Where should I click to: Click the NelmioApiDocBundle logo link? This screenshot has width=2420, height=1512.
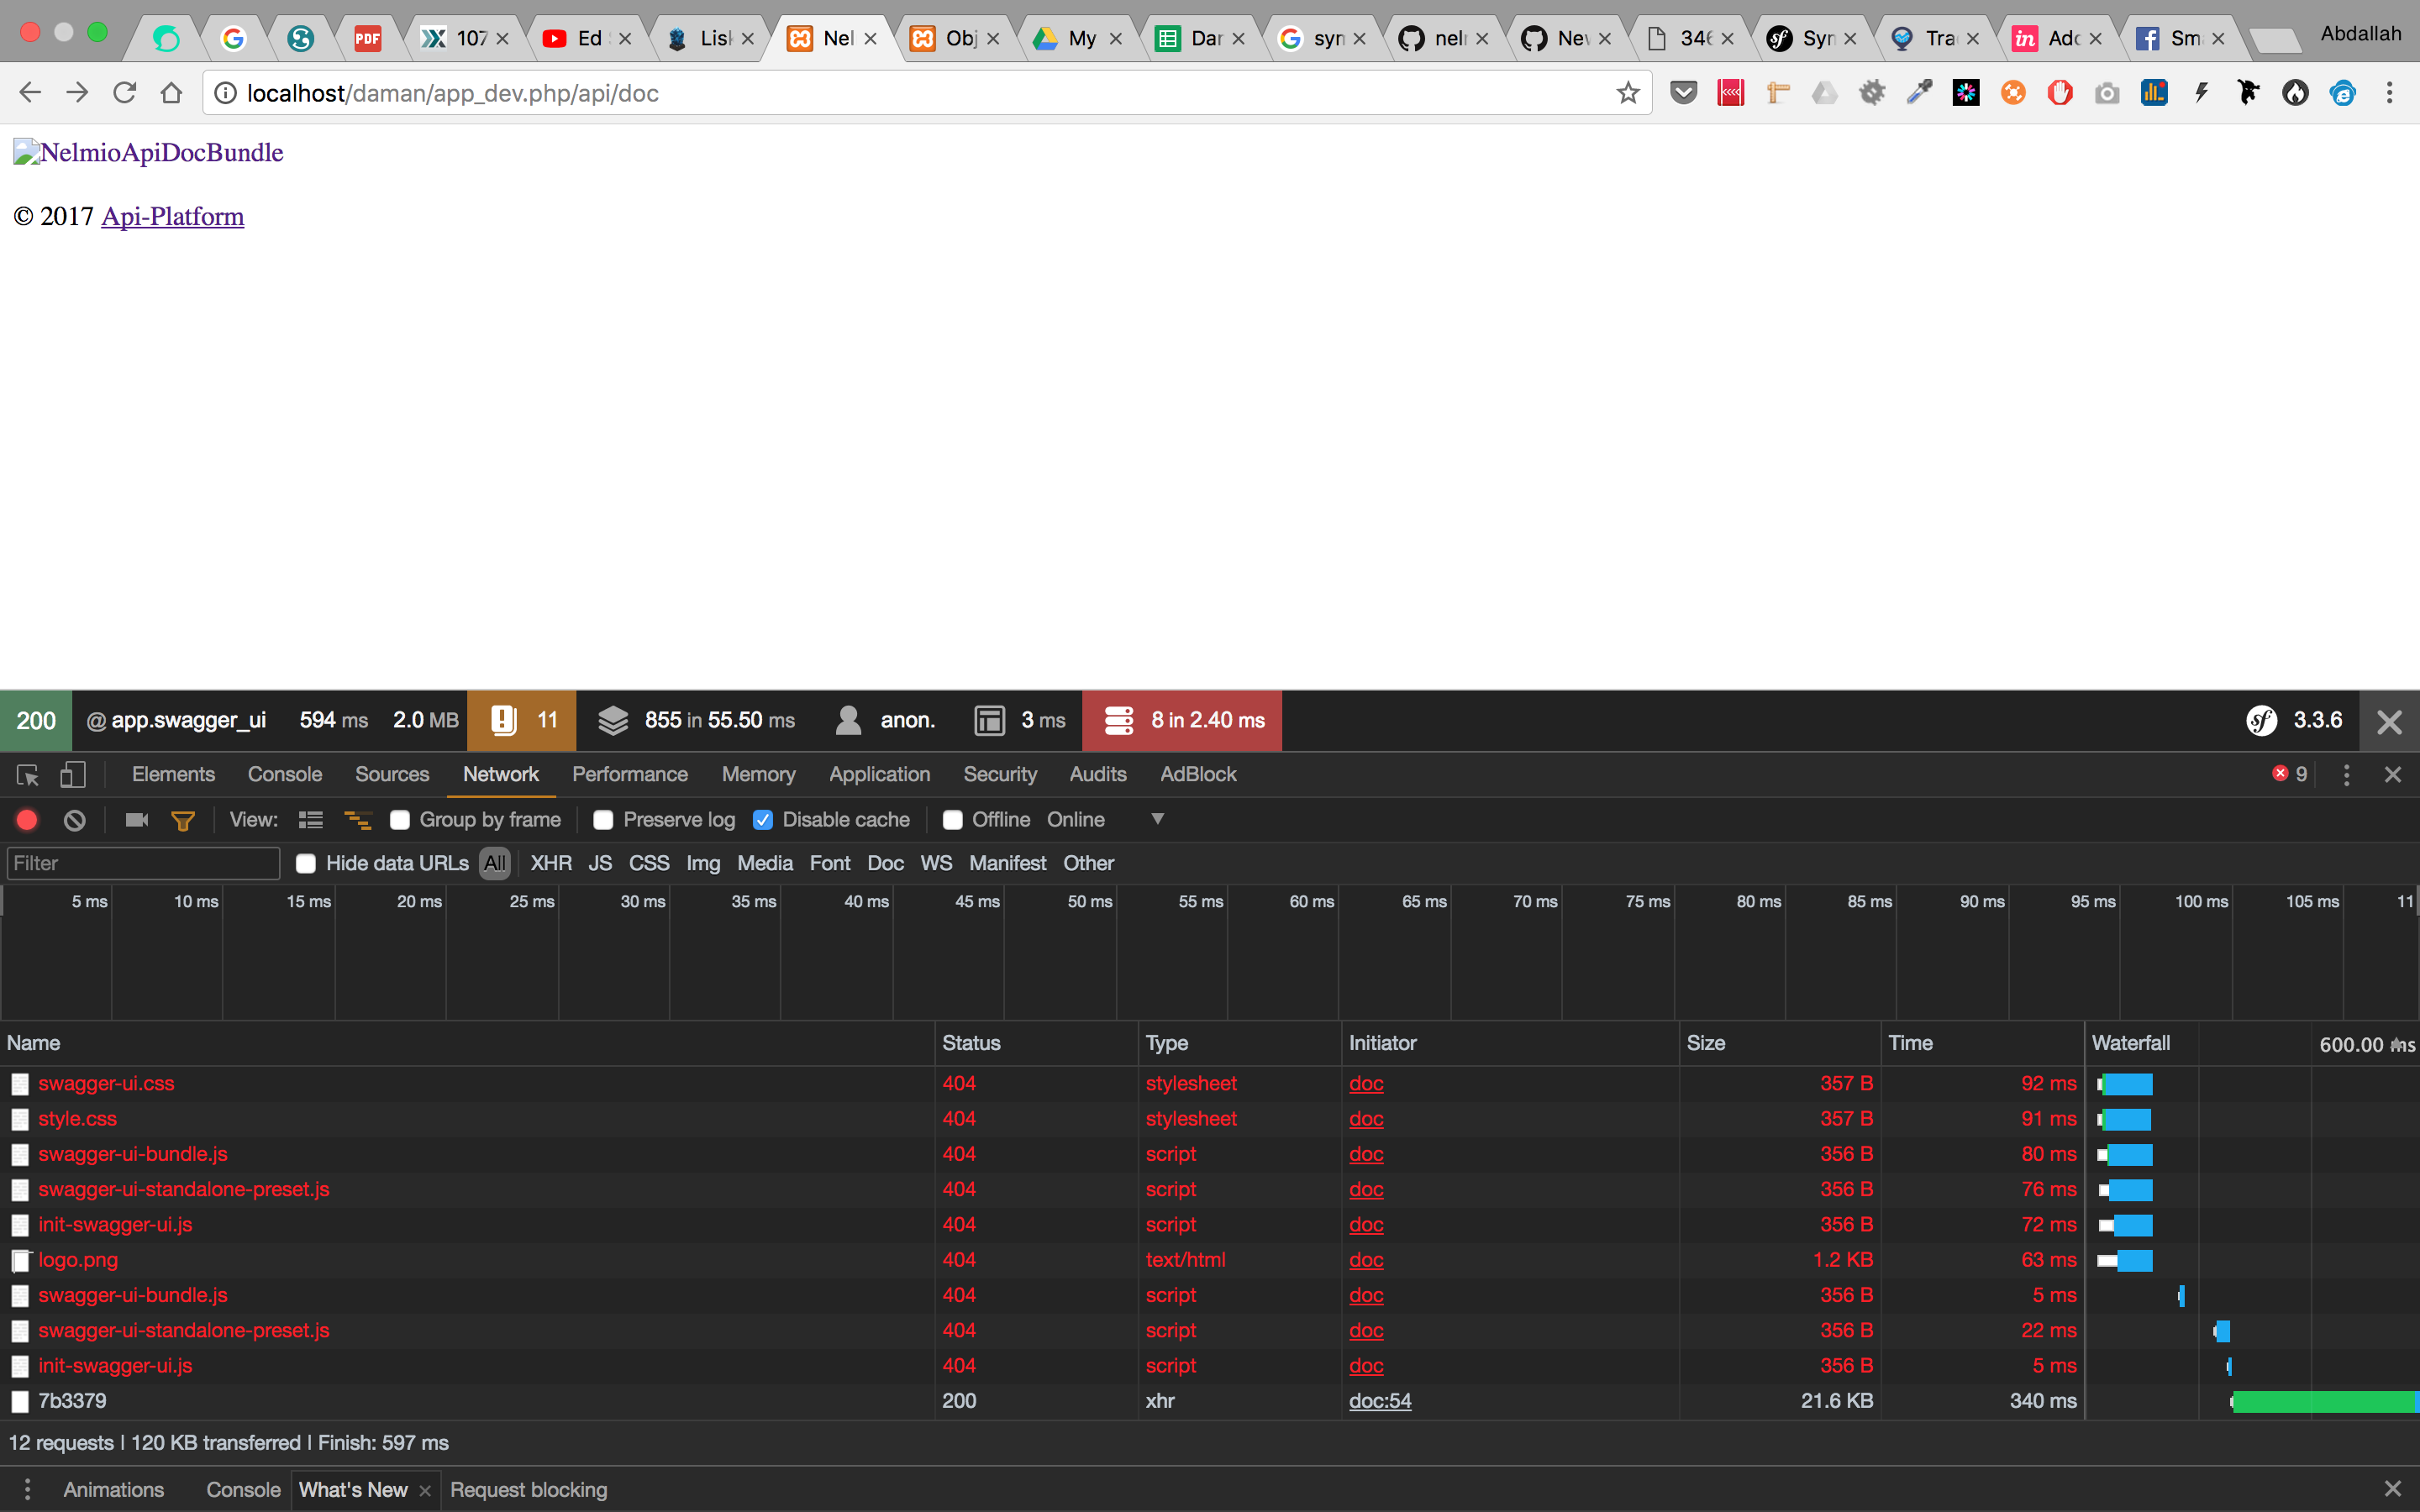148,152
